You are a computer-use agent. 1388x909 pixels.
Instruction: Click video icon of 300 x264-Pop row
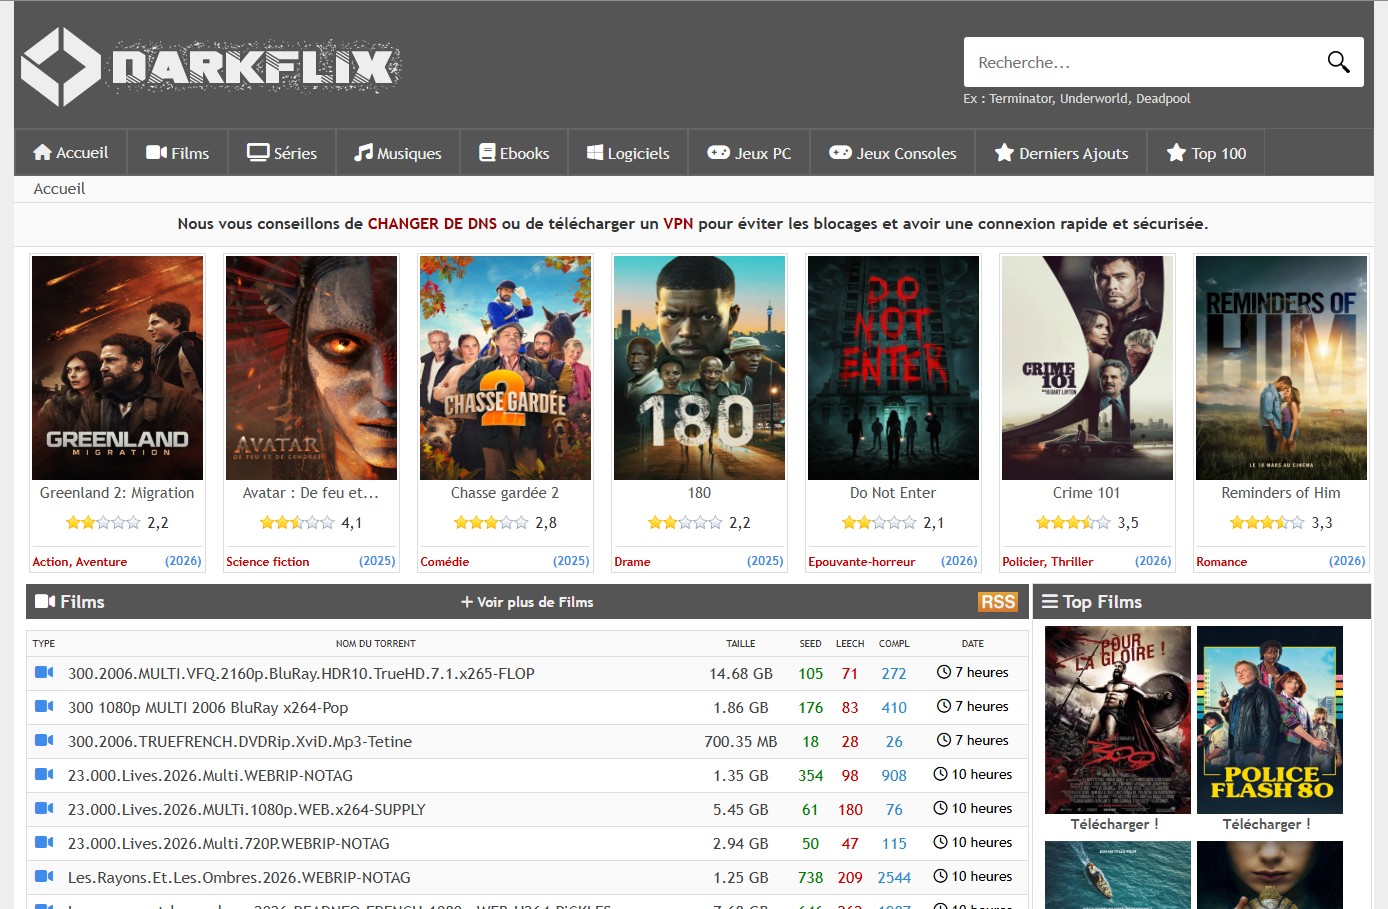pos(44,707)
